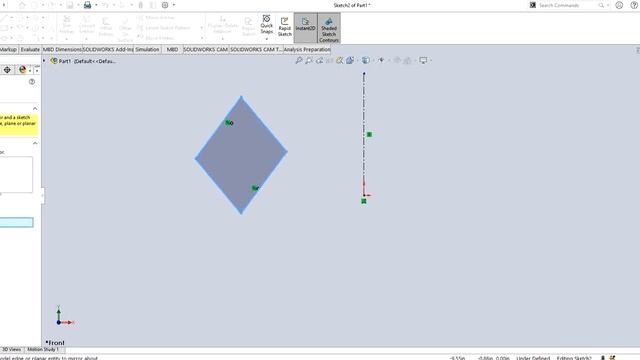
Task: Open PropertyManager help icon
Action: (x=32, y=82)
